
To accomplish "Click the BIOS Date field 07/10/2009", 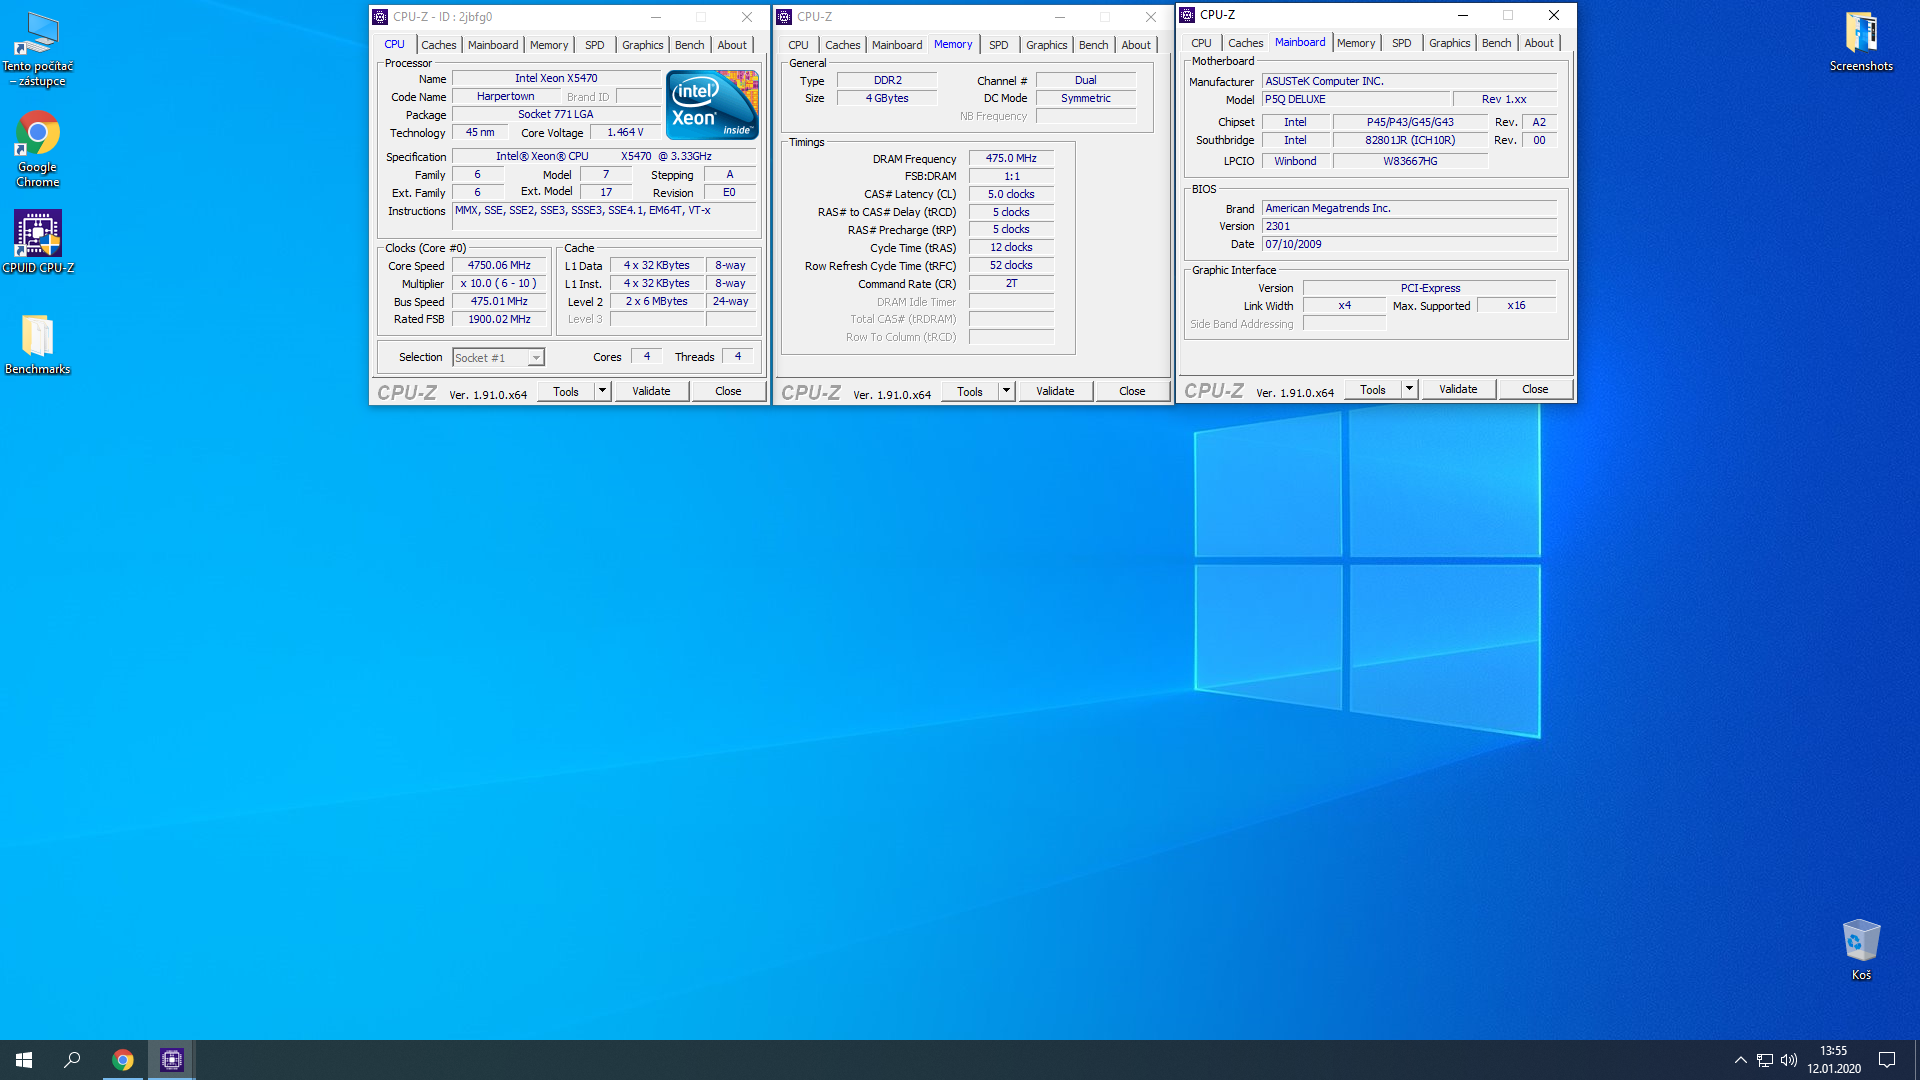I will click(x=1409, y=244).
